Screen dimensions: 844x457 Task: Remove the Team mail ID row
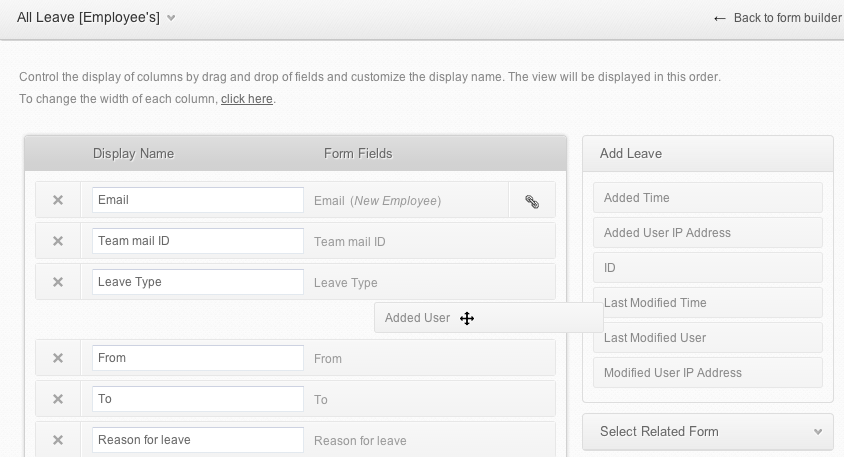[58, 241]
